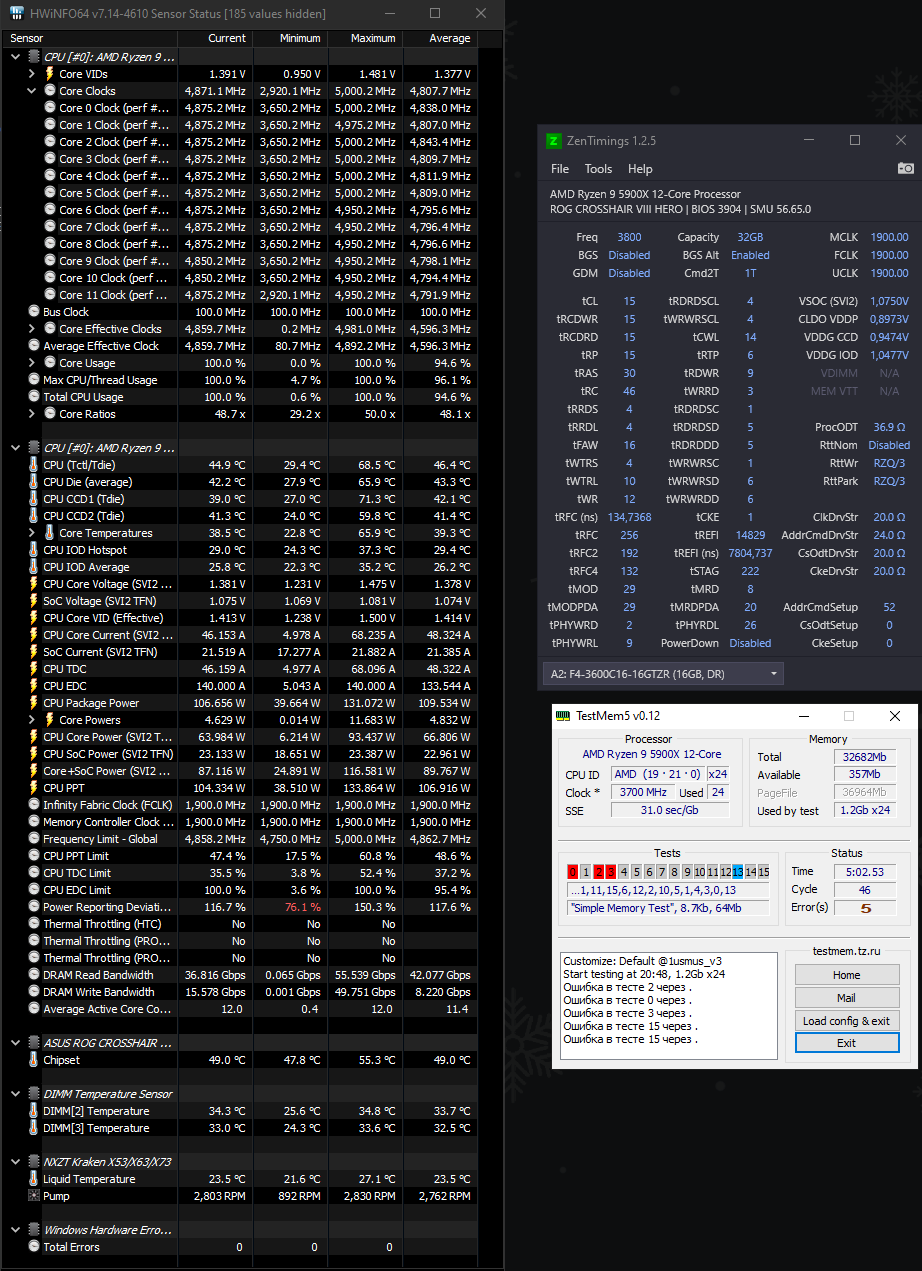Expand the Core Powers row

tap(32, 720)
